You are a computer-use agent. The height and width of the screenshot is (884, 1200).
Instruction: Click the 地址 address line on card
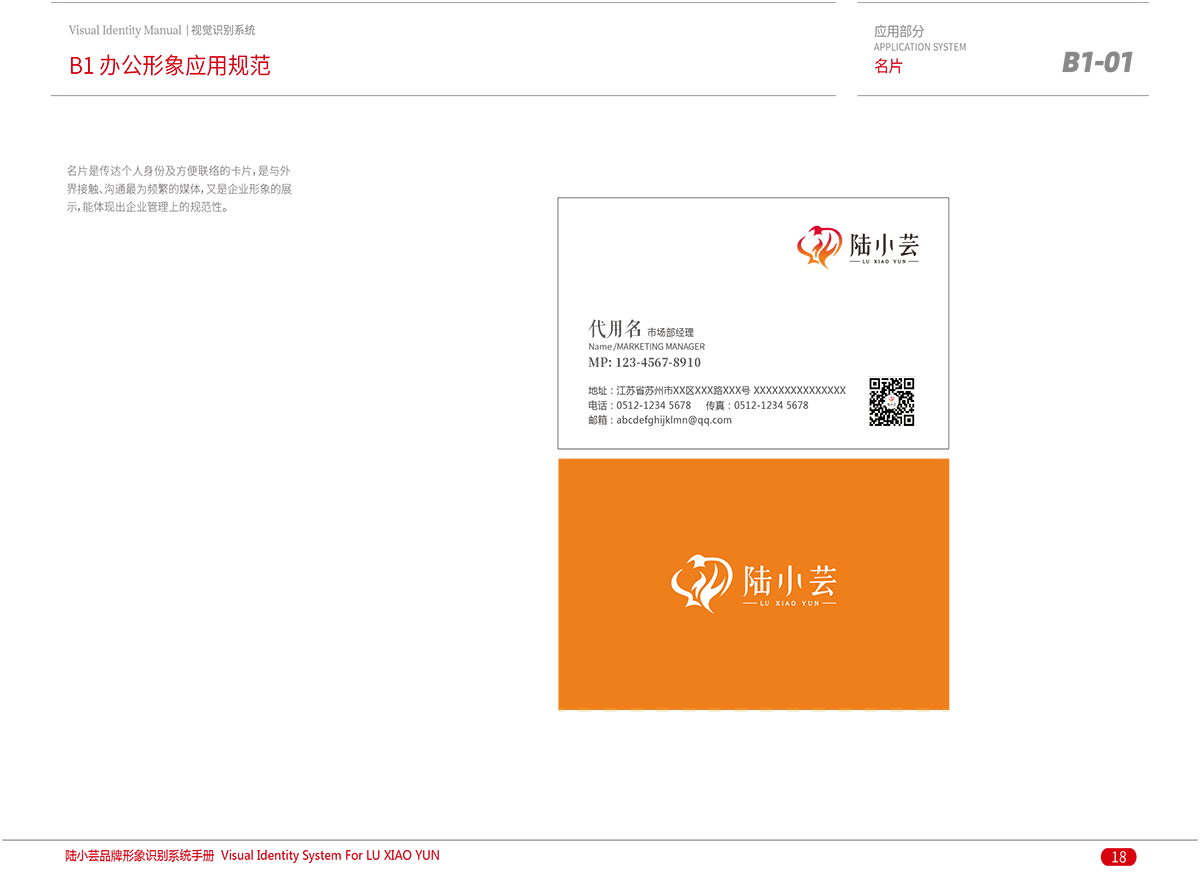click(x=716, y=391)
